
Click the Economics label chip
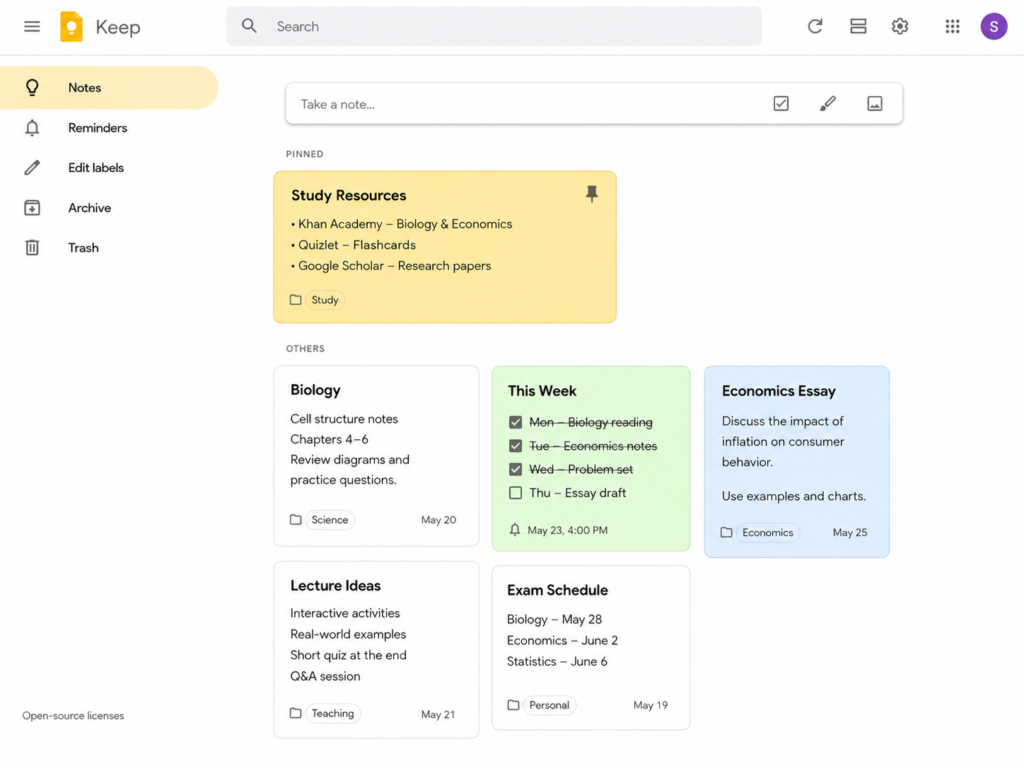(x=767, y=532)
